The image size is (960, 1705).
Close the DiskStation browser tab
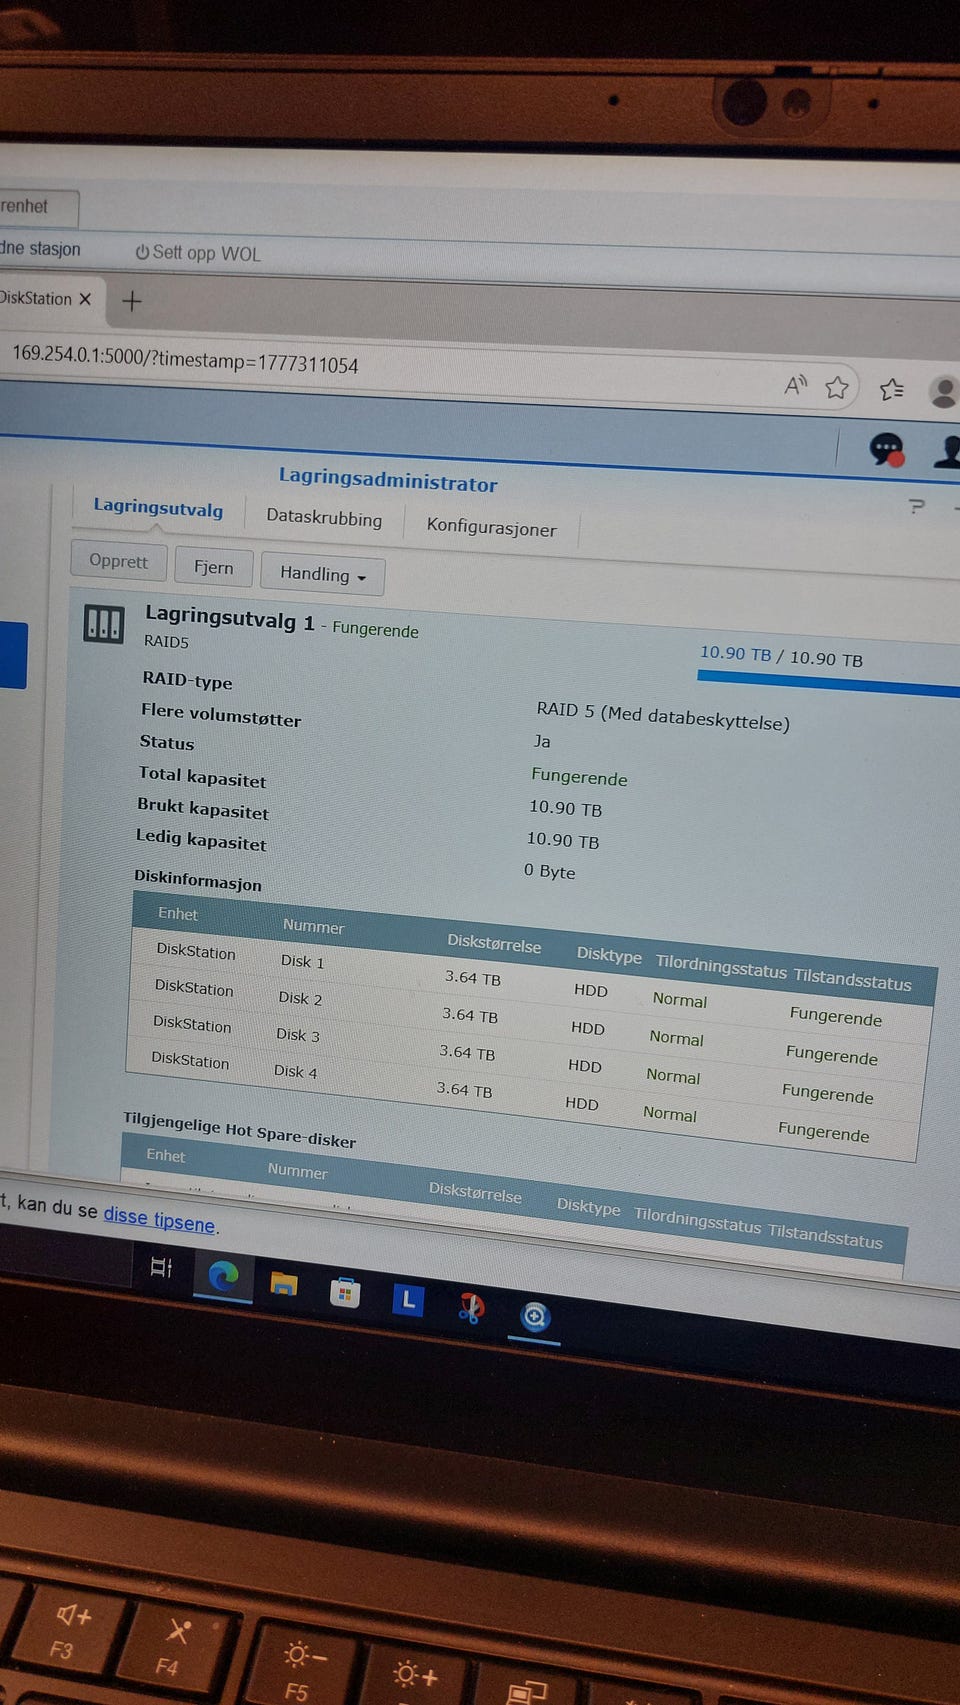tap(85, 299)
